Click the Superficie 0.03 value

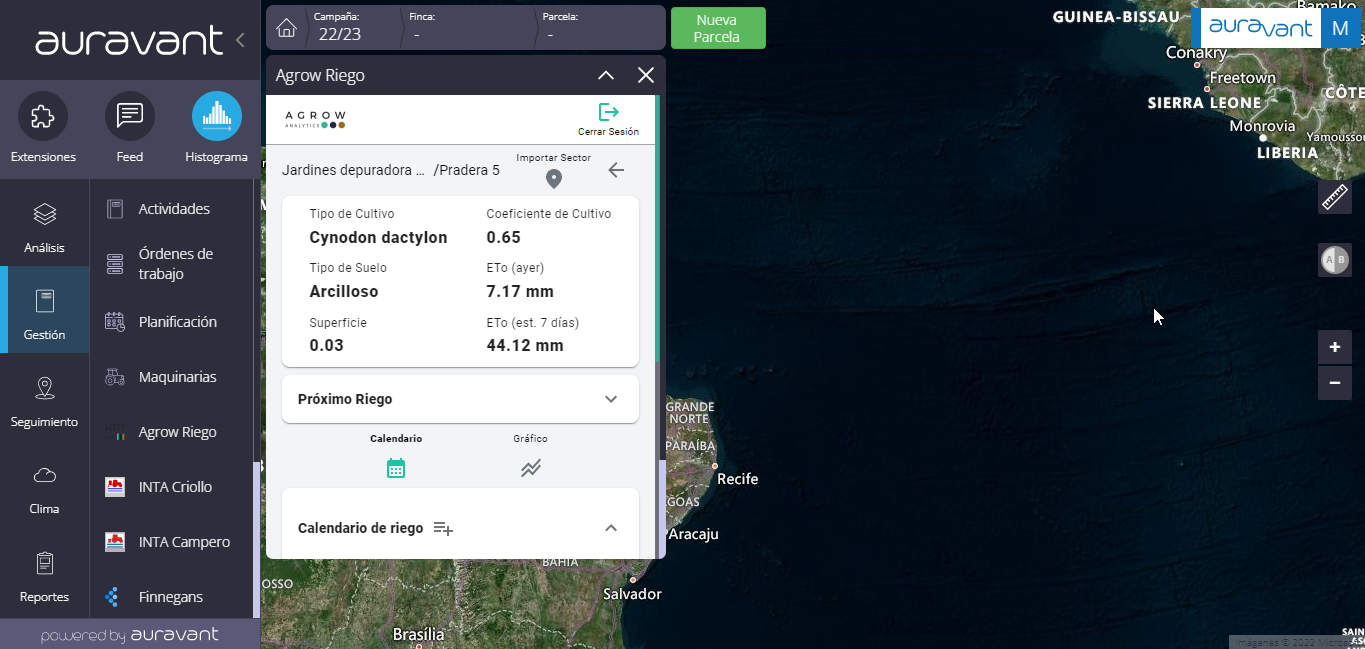(x=327, y=345)
